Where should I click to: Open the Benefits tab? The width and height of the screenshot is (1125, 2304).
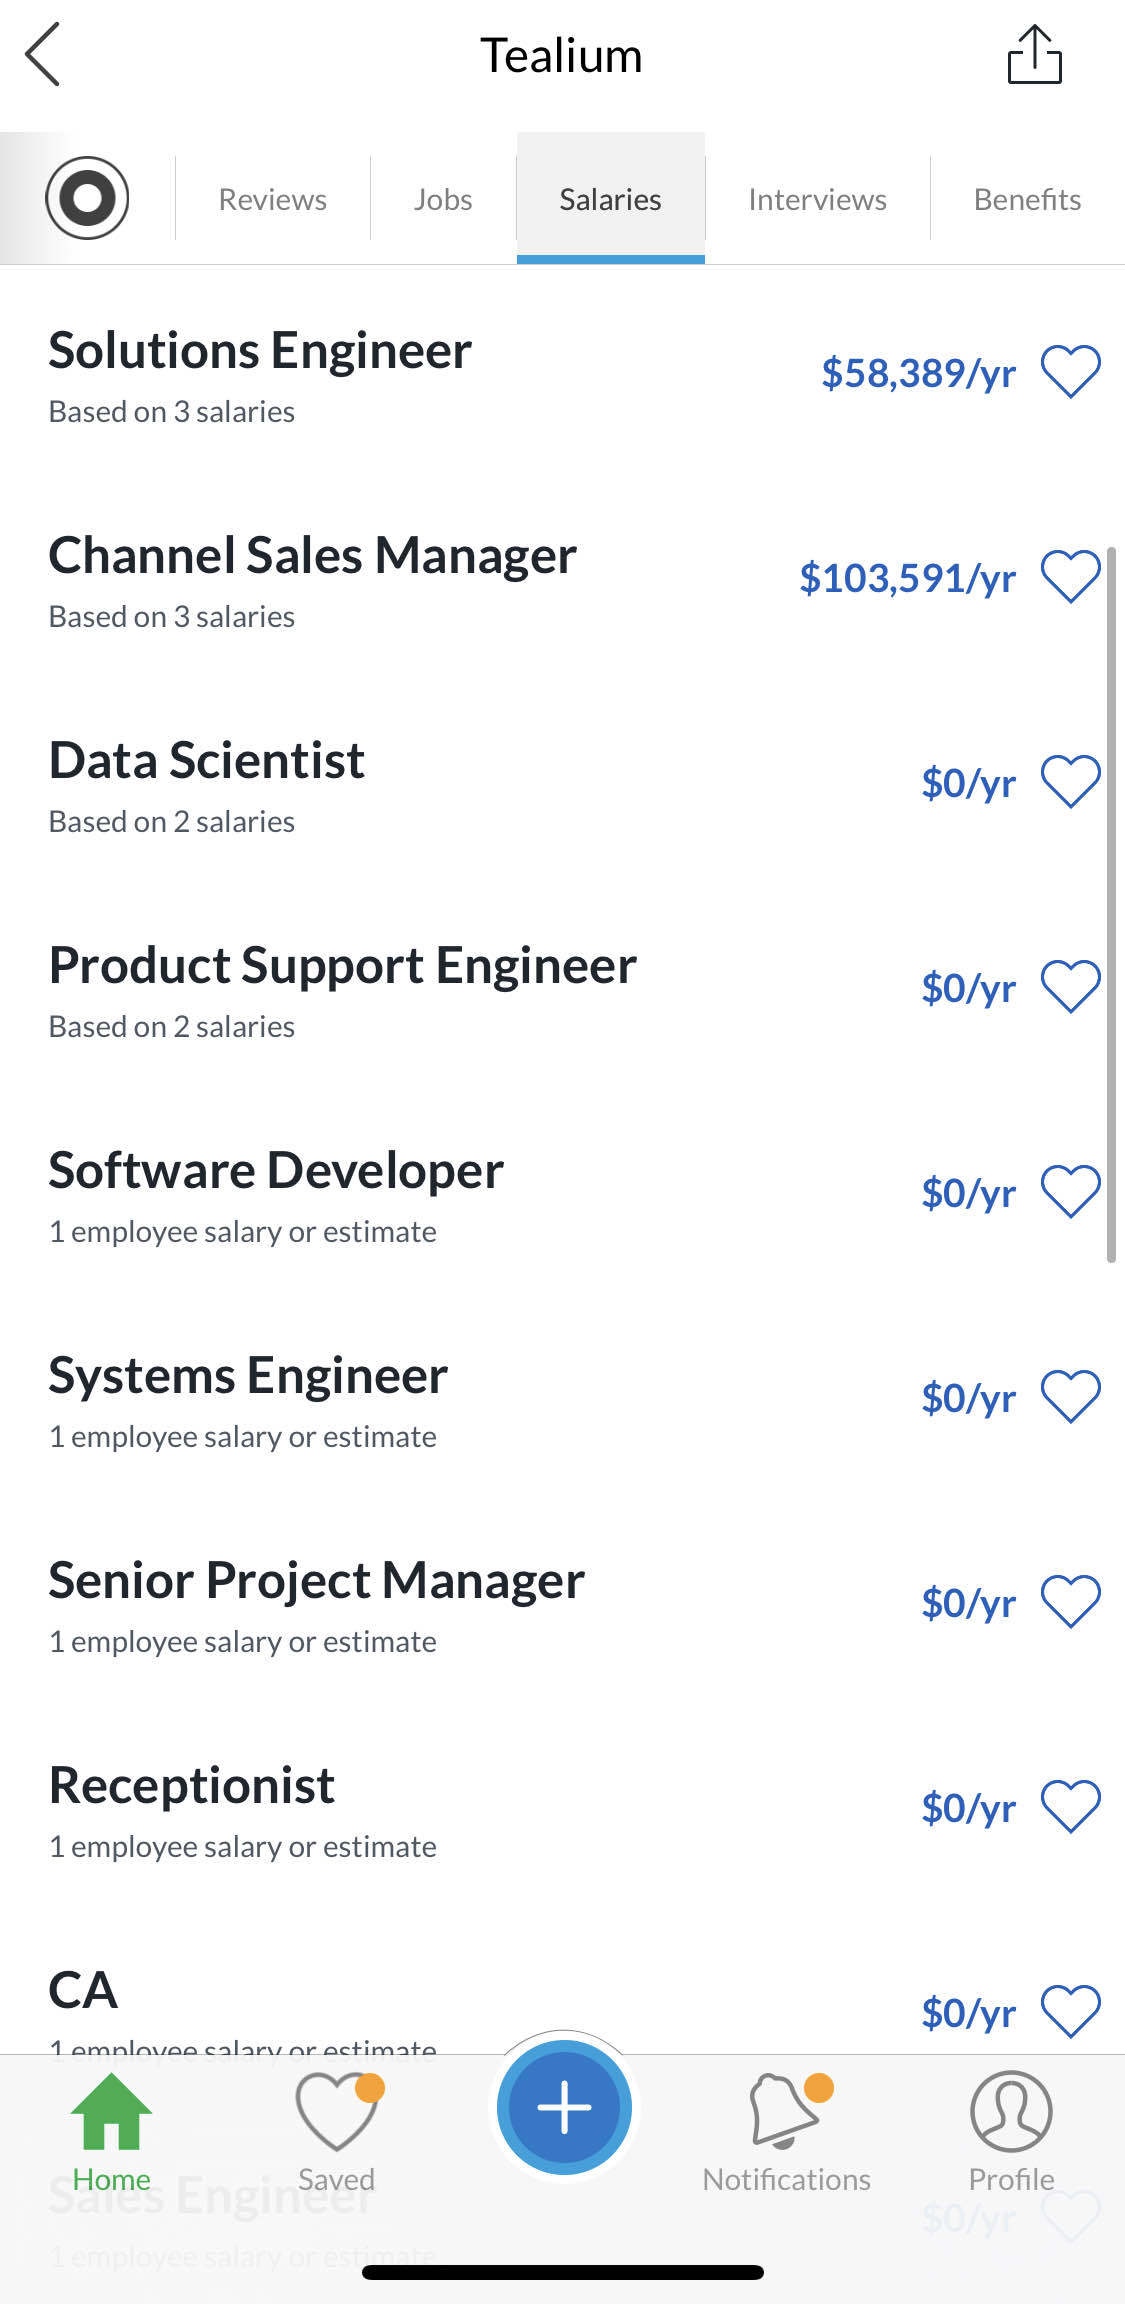tap(1027, 199)
